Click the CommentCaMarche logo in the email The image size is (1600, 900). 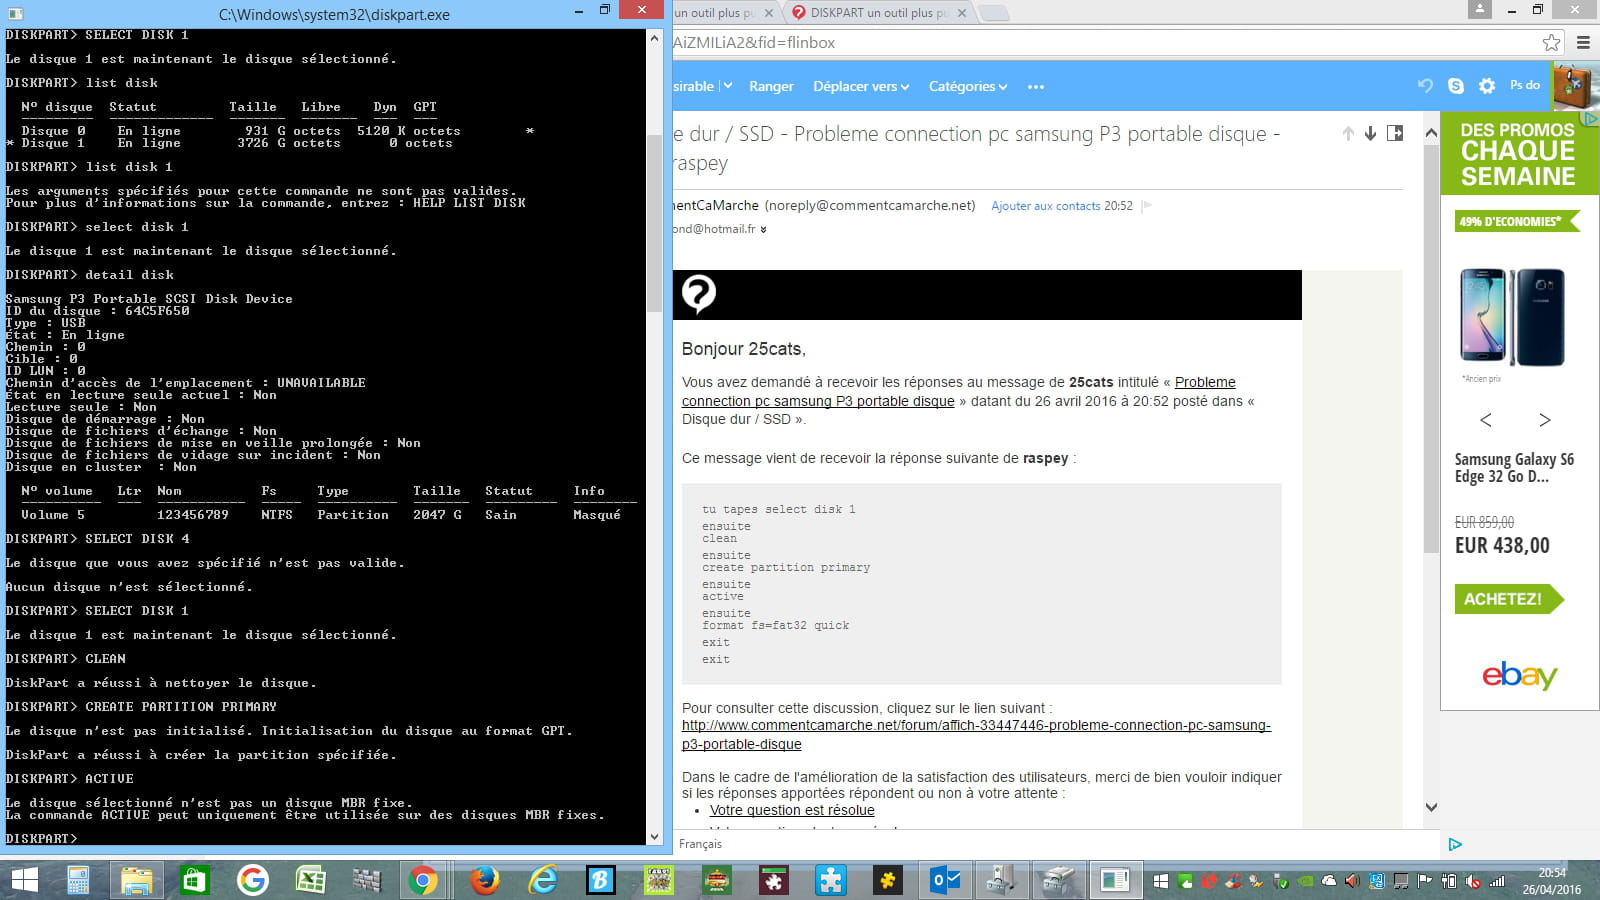tap(698, 294)
